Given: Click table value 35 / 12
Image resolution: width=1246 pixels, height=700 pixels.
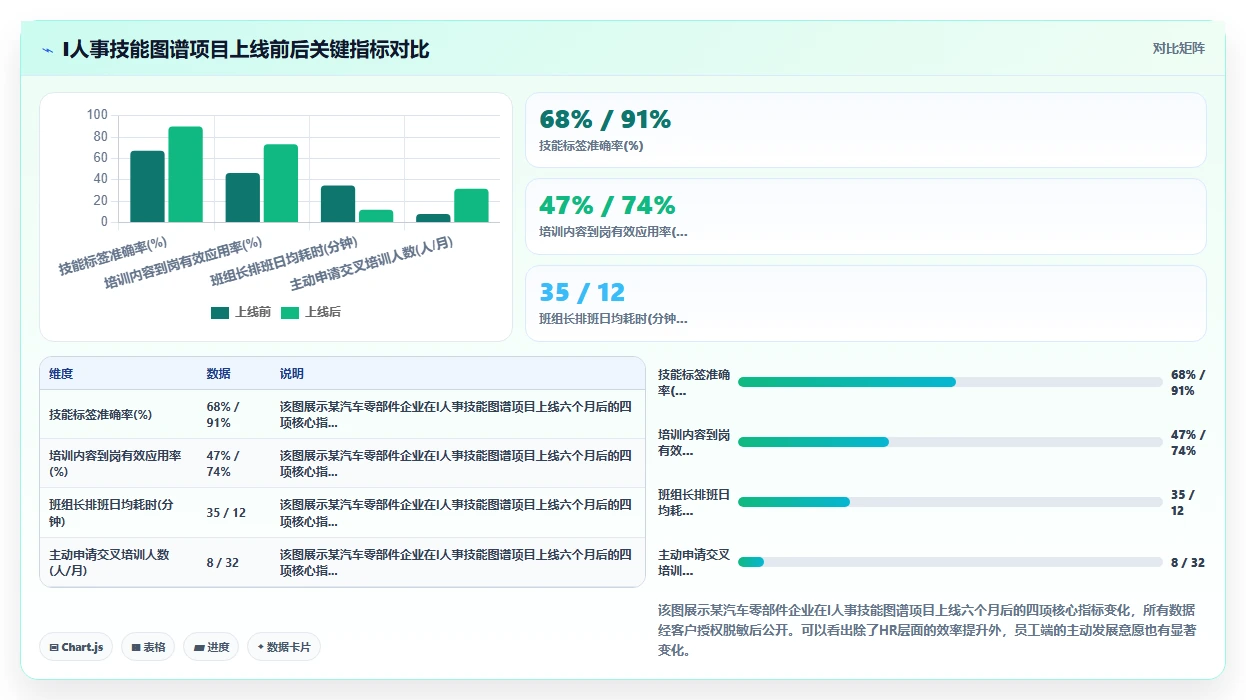Looking at the screenshot, I should click(226, 513).
